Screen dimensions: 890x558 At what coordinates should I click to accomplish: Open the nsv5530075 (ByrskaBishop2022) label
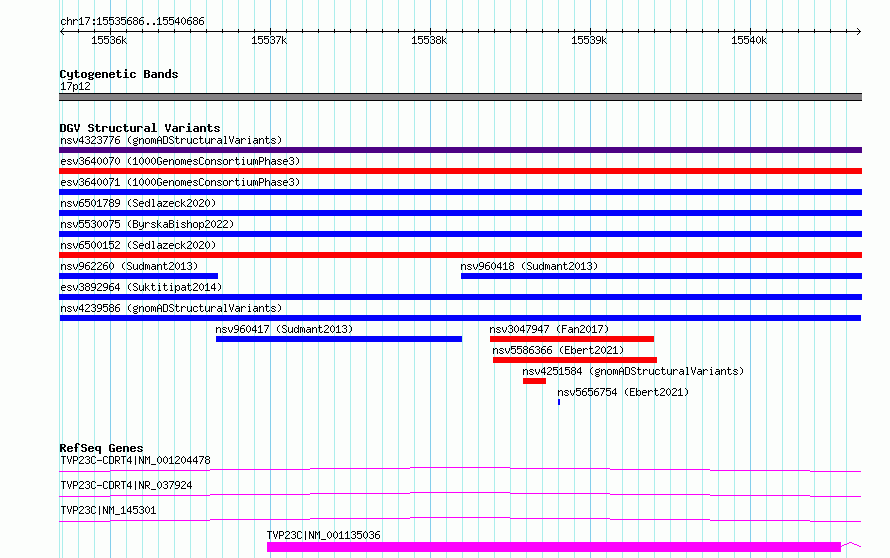pyautogui.click(x=147, y=224)
